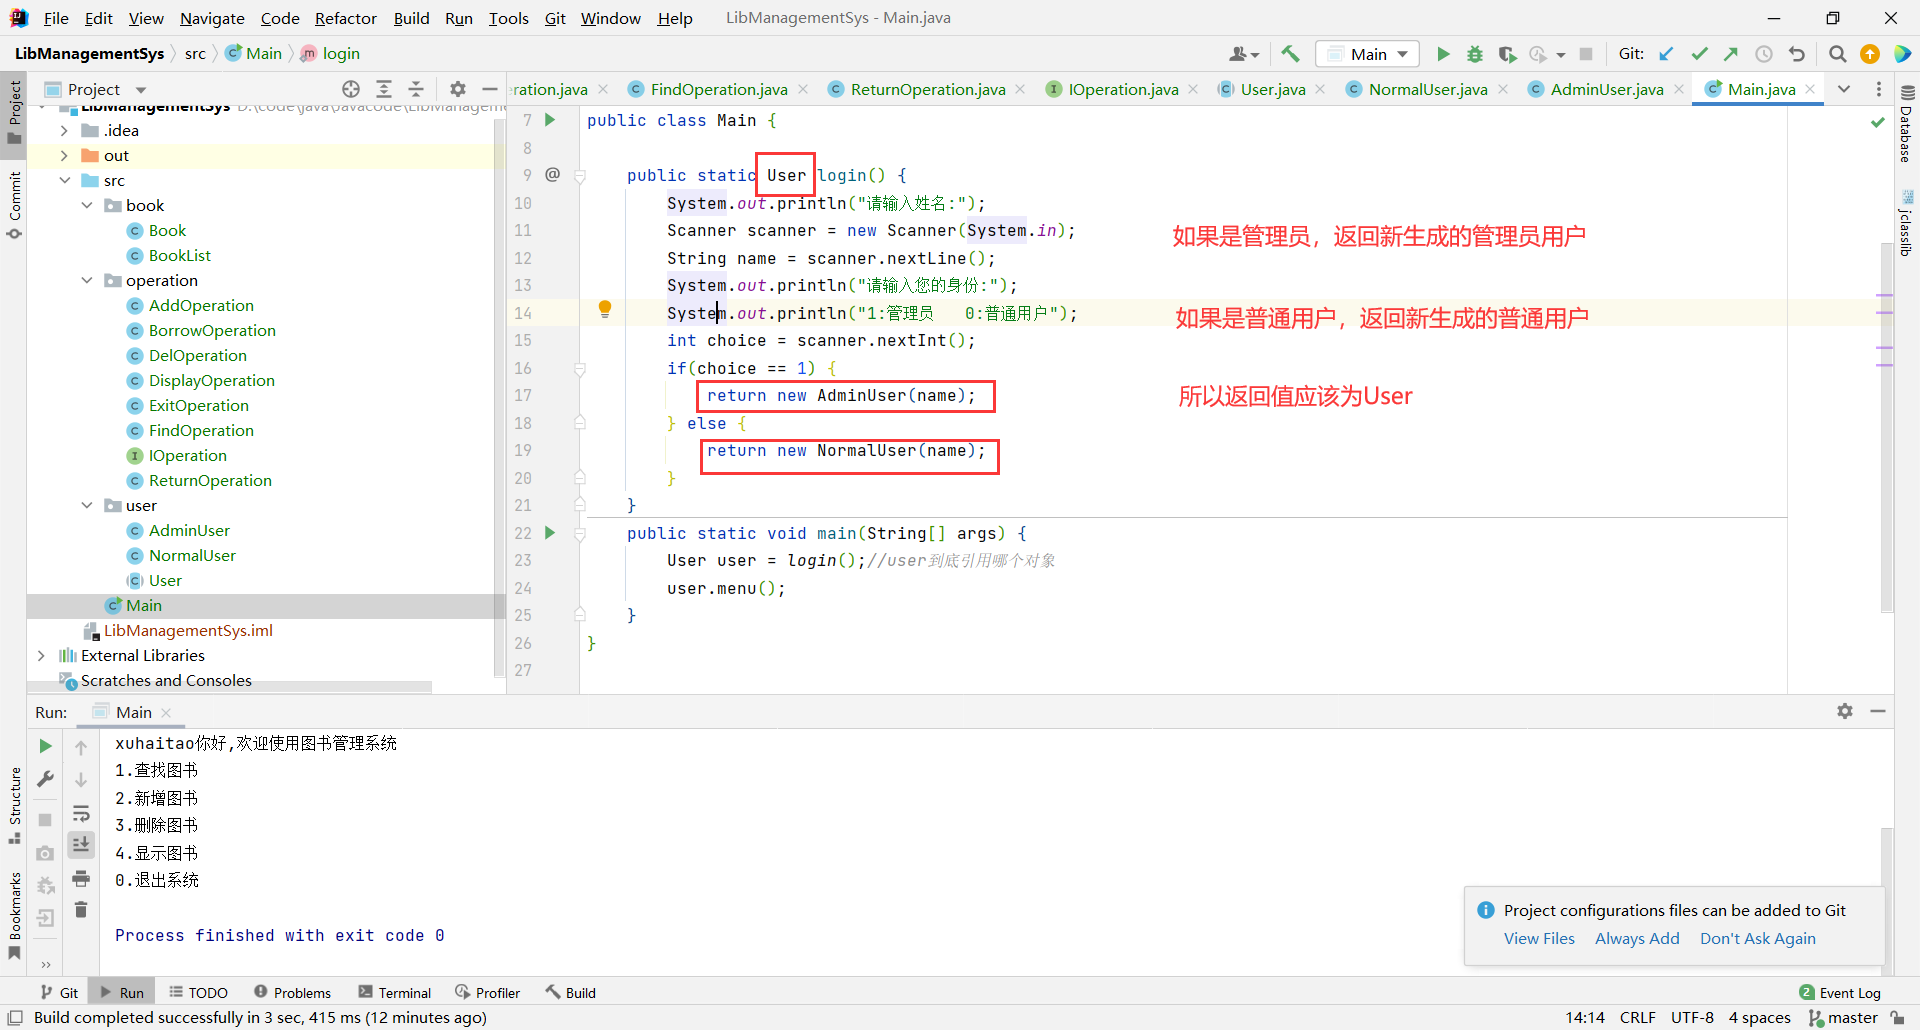Image resolution: width=1920 pixels, height=1030 pixels.
Task: Open Search Everywhere magnifier
Action: pyautogui.click(x=1838, y=54)
